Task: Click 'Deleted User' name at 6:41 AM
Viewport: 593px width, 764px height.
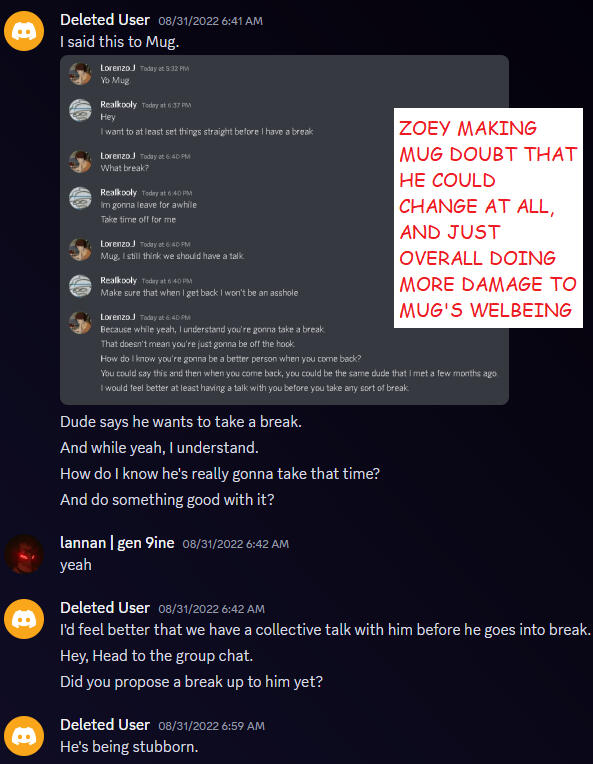Action: [x=105, y=20]
